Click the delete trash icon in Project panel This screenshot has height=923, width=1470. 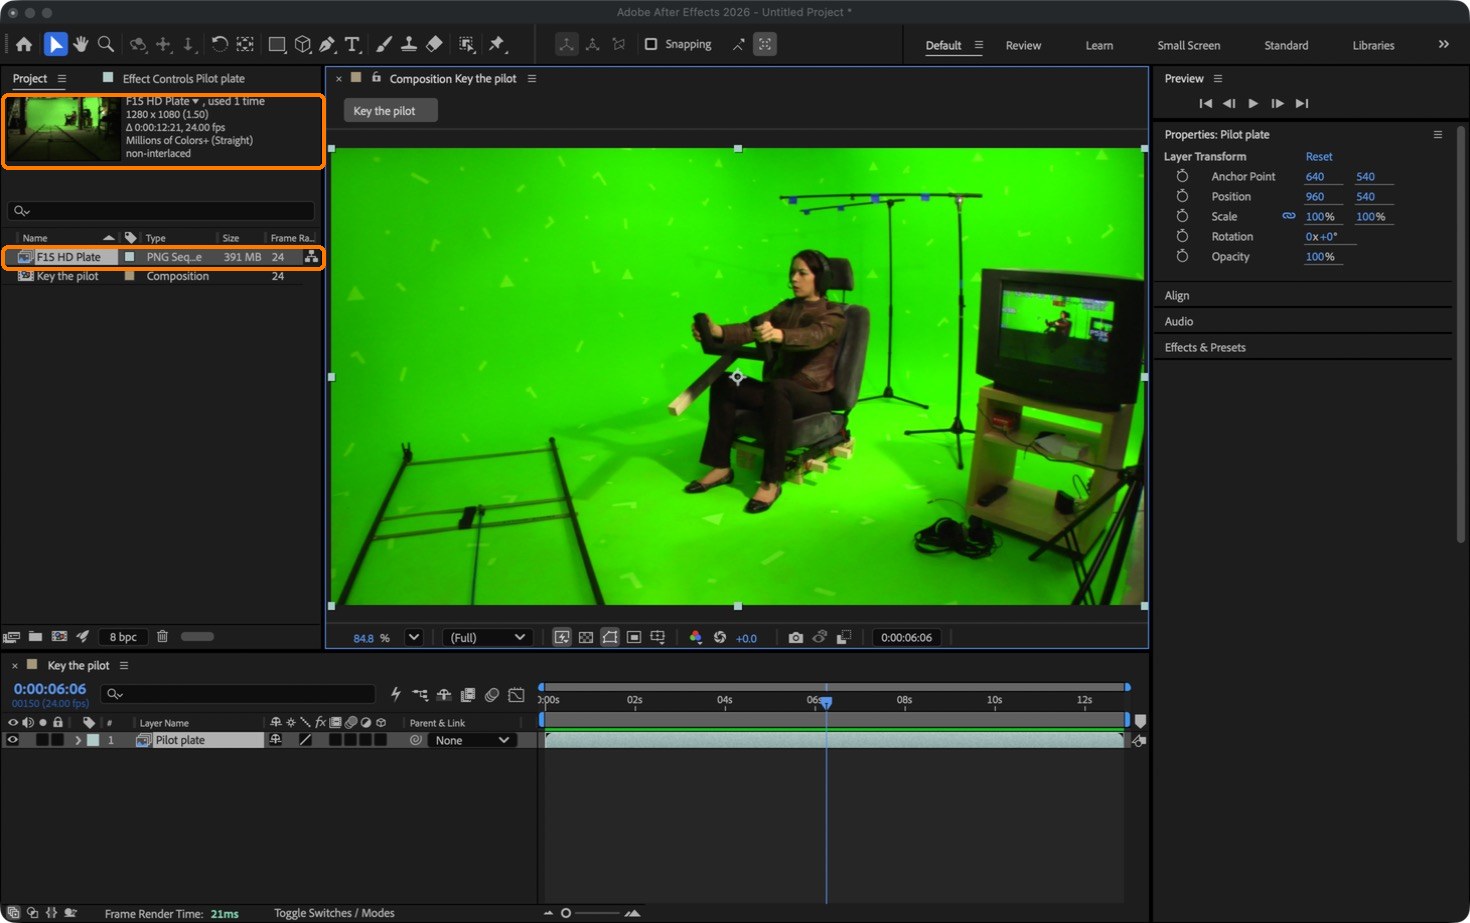point(162,636)
